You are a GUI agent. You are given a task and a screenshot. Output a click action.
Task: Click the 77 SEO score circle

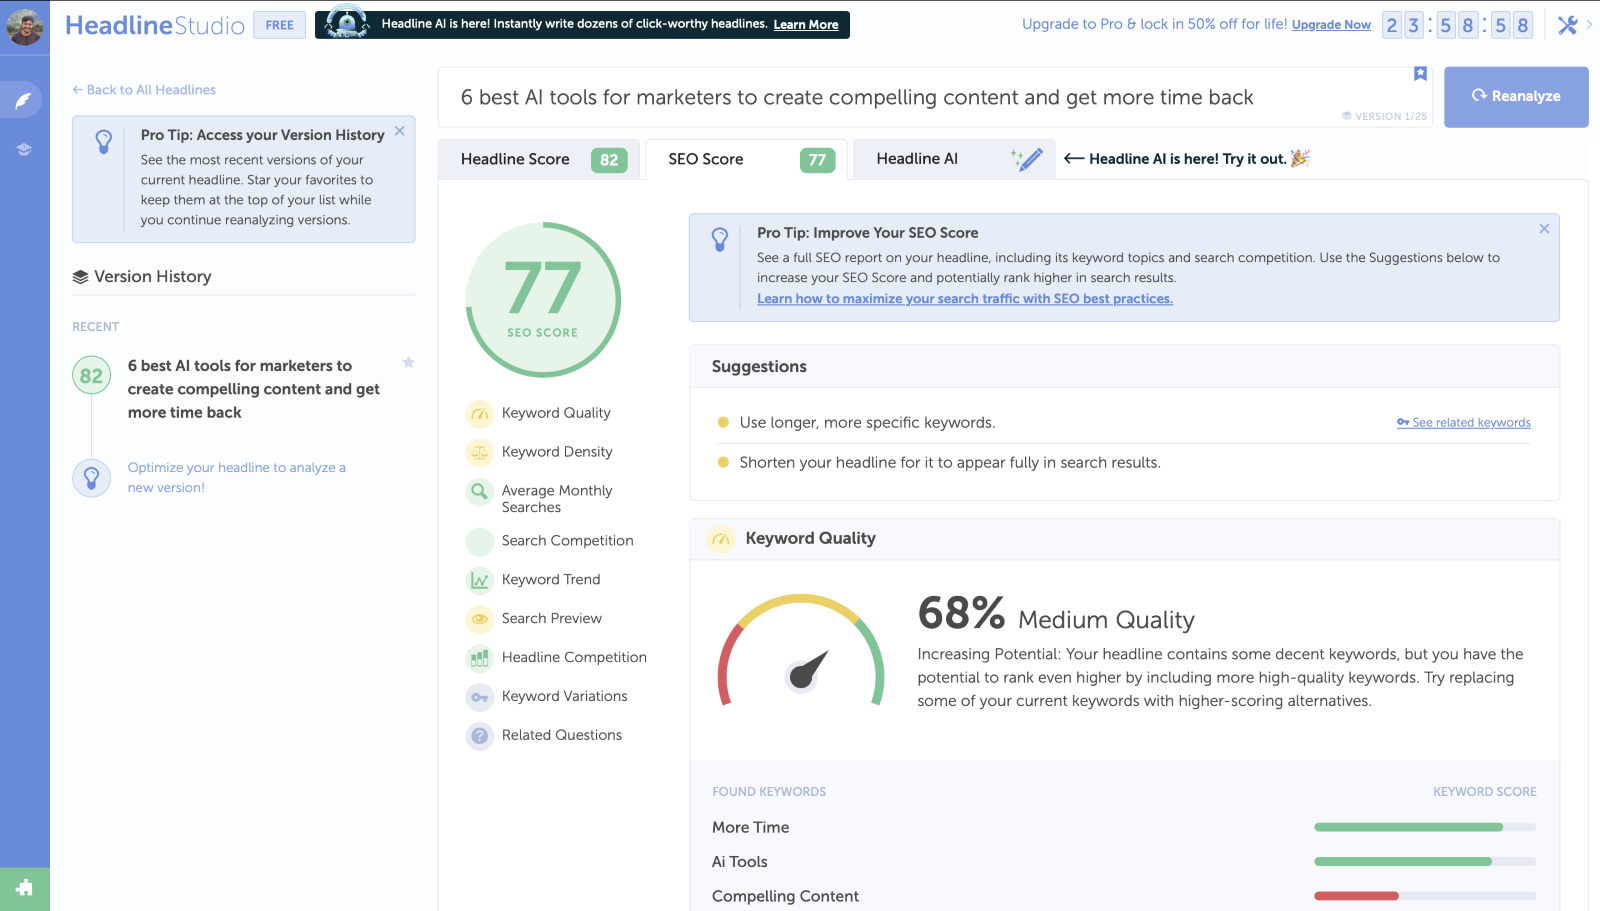543,300
